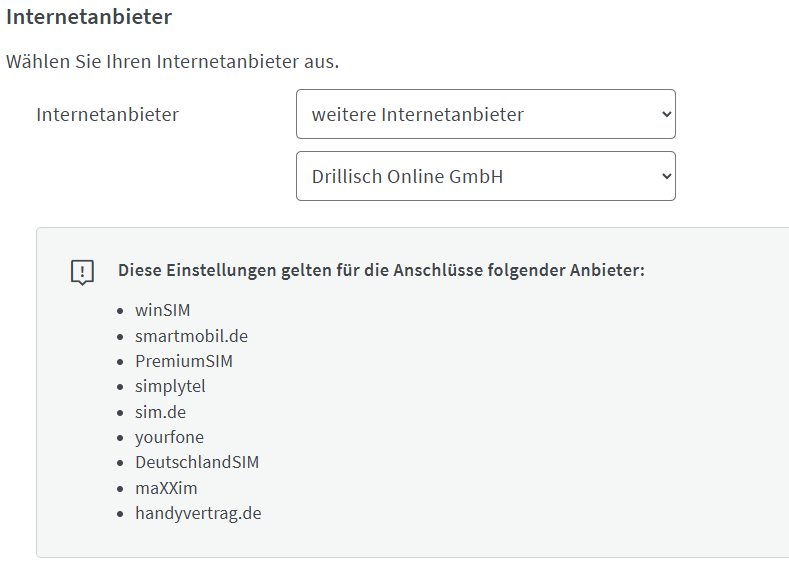Click the bullet point before winSIM
The image size is (789, 576).
121,311
